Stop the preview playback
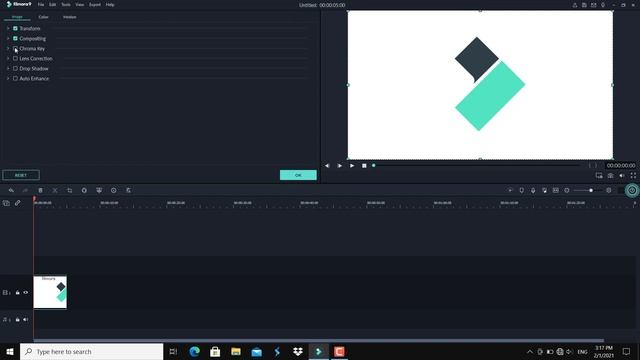The height and width of the screenshot is (360, 640). point(364,166)
